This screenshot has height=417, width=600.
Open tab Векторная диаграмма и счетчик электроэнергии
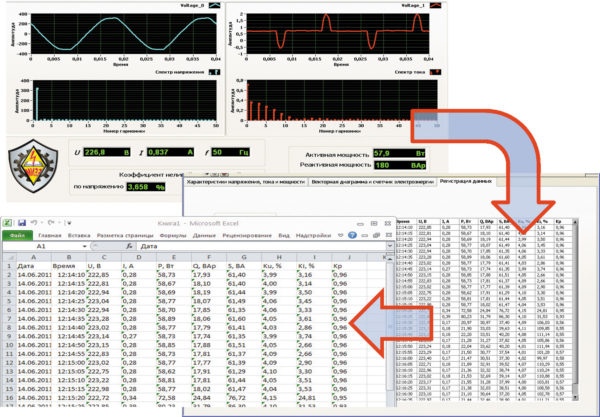(372, 182)
